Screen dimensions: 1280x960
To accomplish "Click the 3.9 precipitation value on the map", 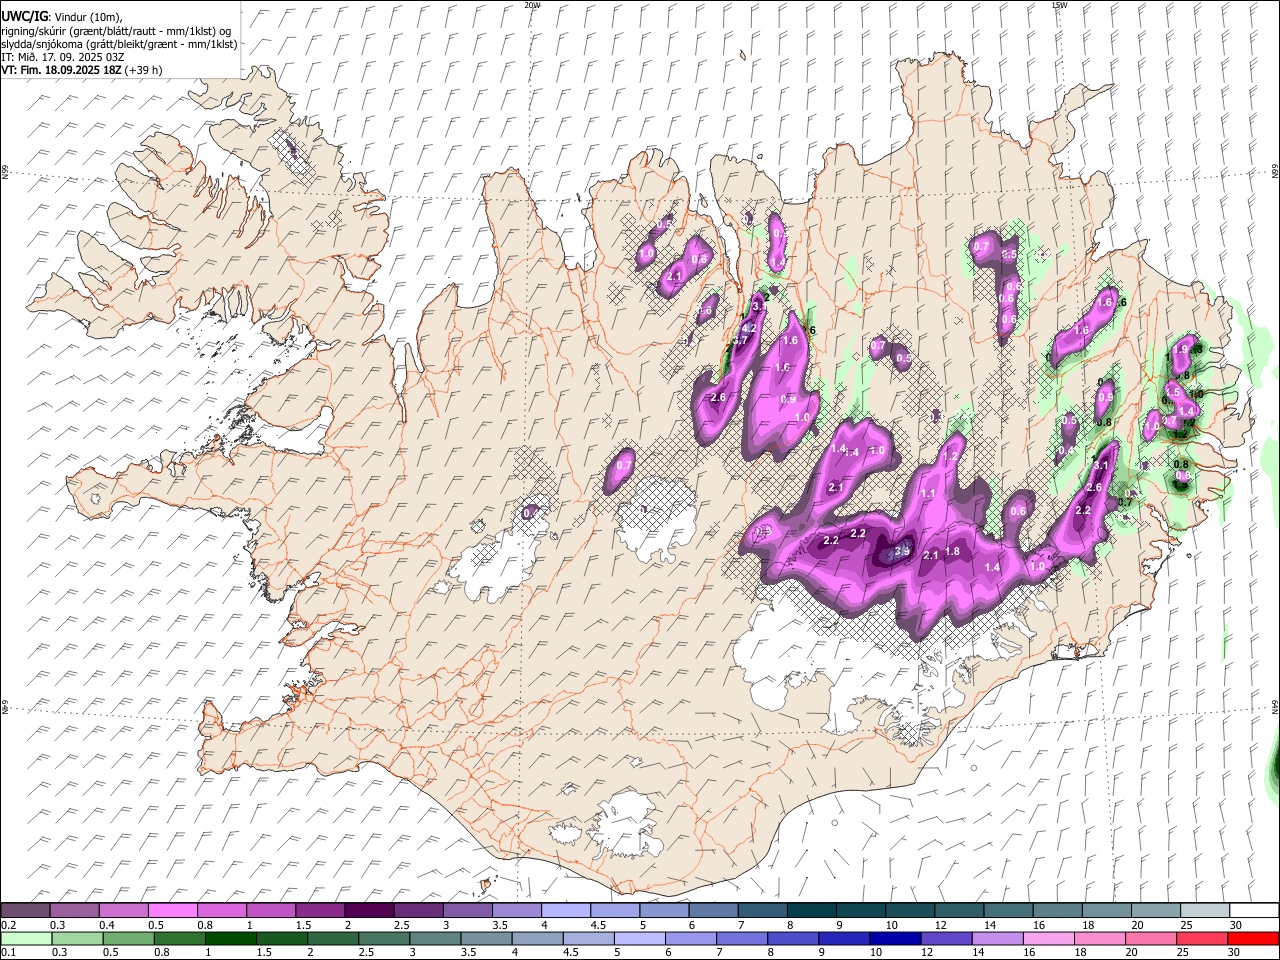I will (902, 551).
